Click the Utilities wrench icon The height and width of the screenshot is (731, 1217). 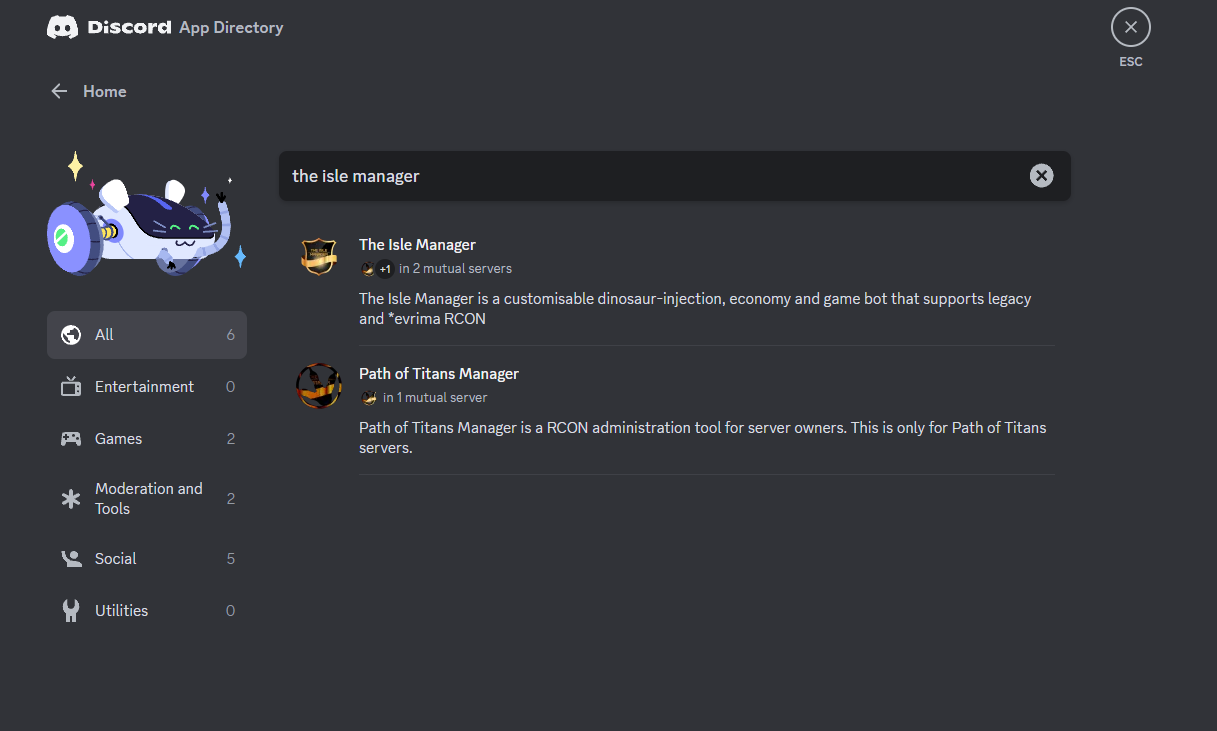pos(71,611)
